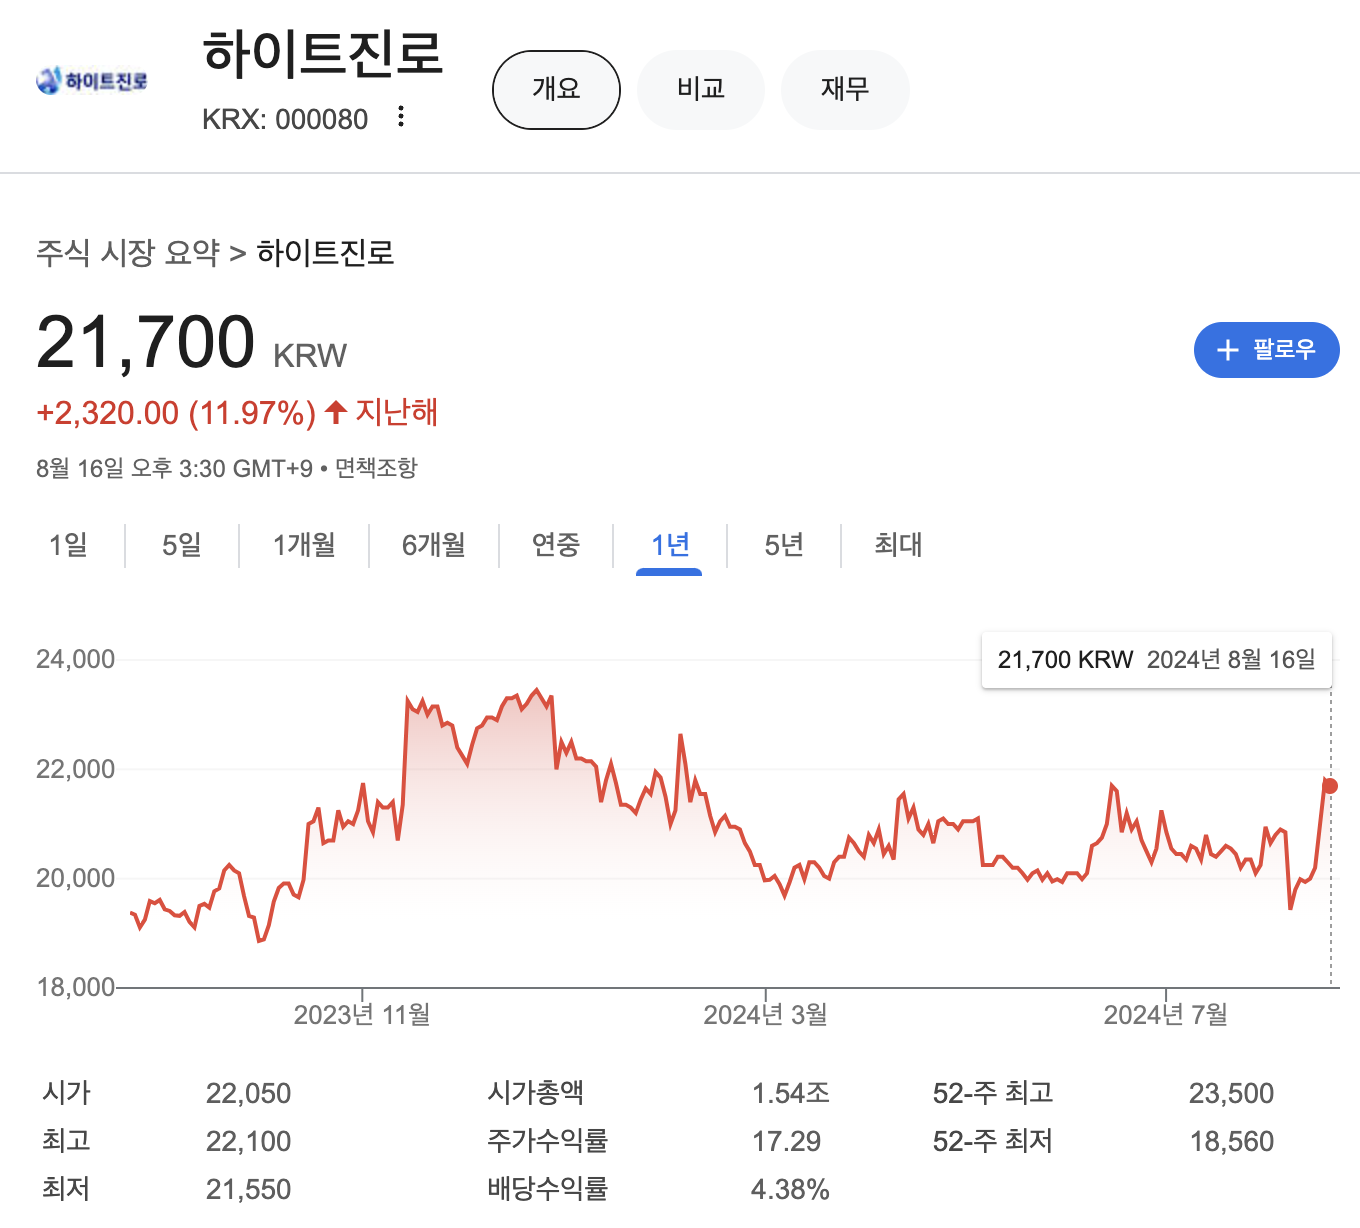Click the 21,700 KRW chart tooltip
The height and width of the screenshot is (1228, 1360).
click(1157, 660)
